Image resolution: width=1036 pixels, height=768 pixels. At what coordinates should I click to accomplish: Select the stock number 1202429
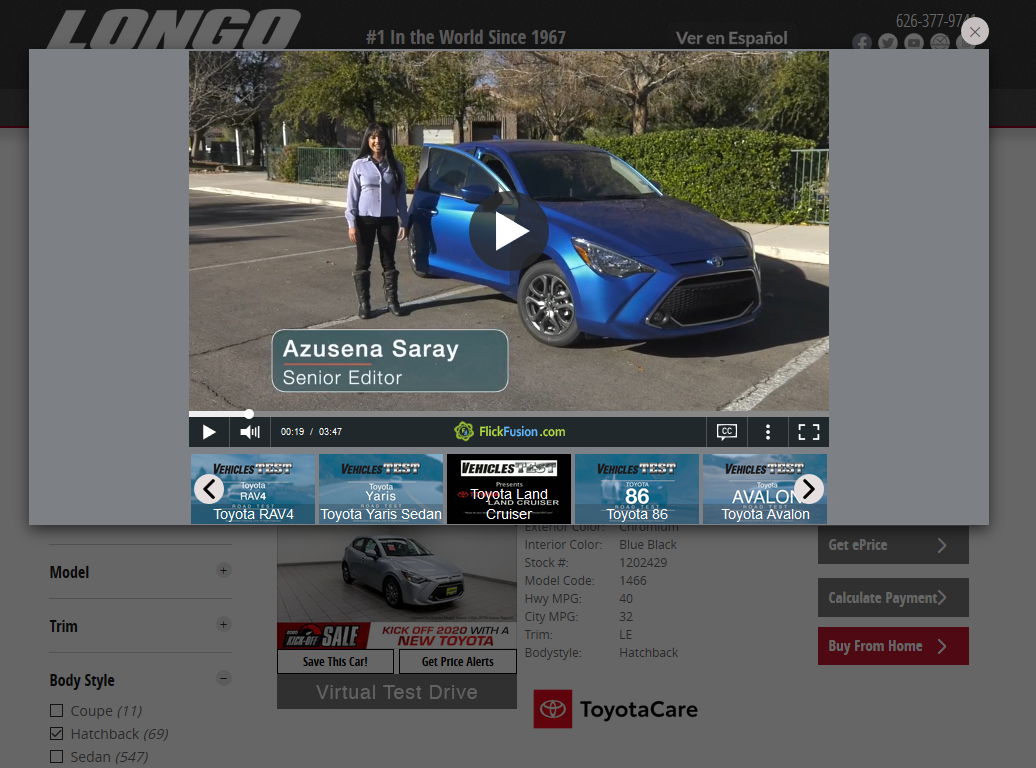pyautogui.click(x=643, y=562)
